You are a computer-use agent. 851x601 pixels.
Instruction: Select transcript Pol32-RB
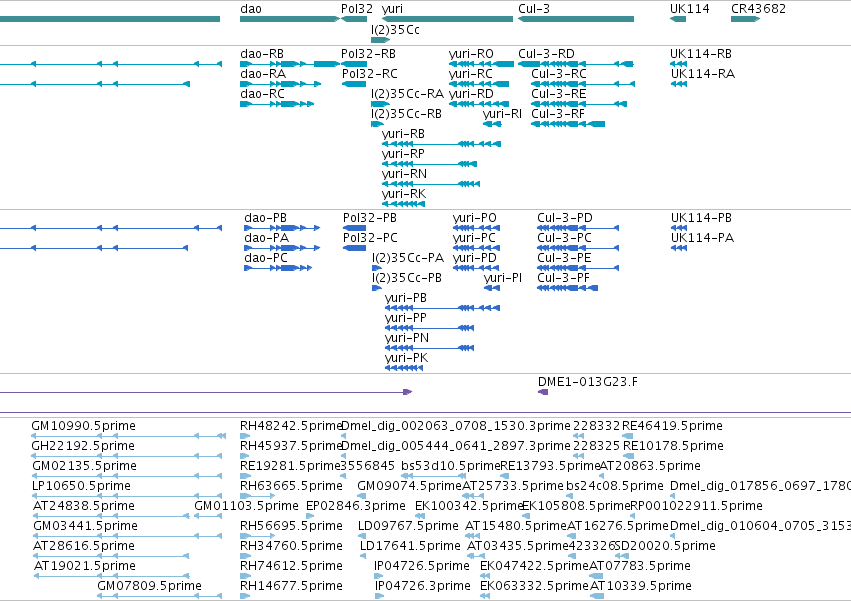(354, 64)
